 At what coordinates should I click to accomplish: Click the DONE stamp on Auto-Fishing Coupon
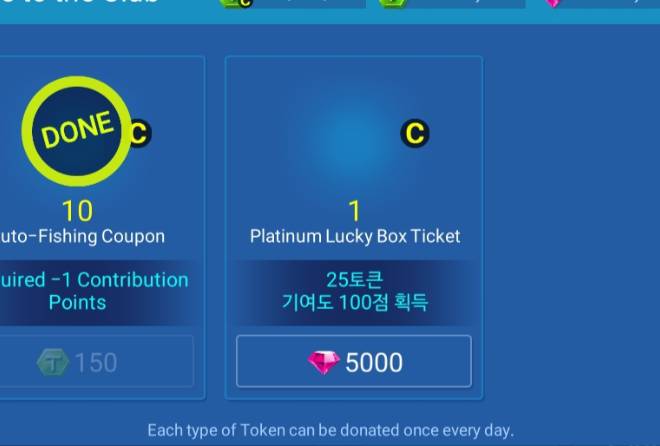click(76, 131)
